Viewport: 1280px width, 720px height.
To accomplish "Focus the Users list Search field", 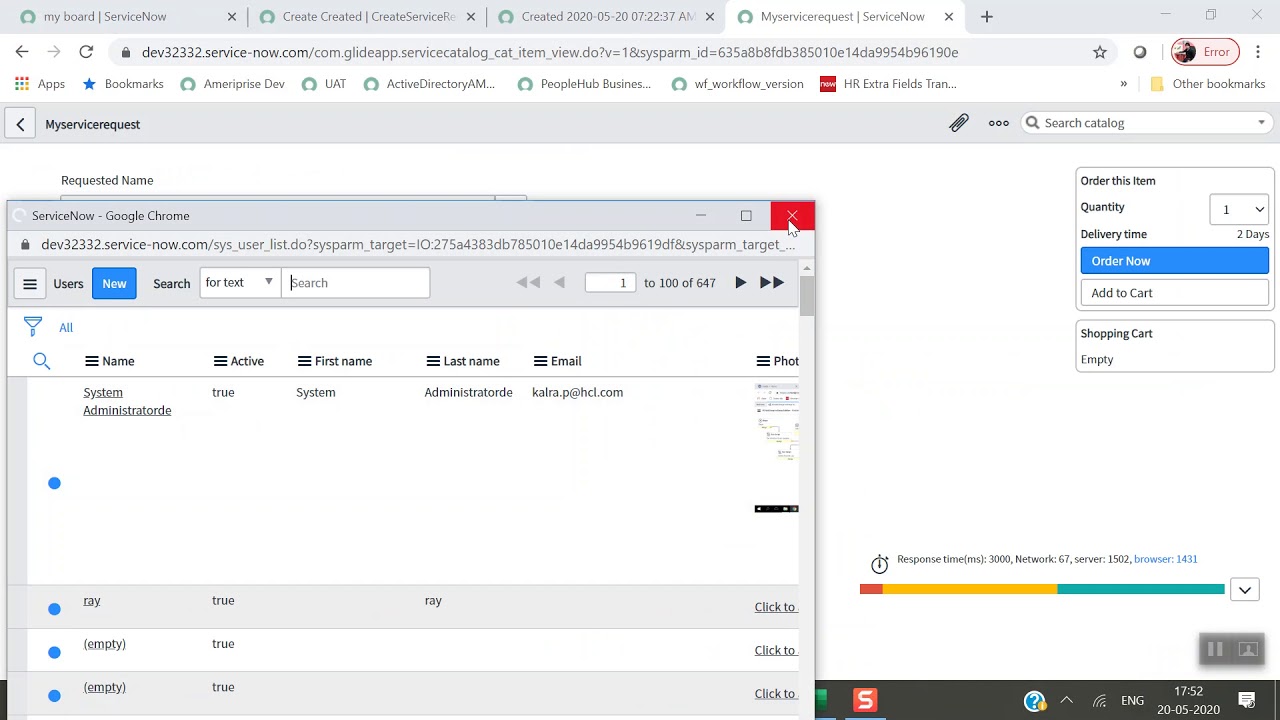I will (356, 283).
